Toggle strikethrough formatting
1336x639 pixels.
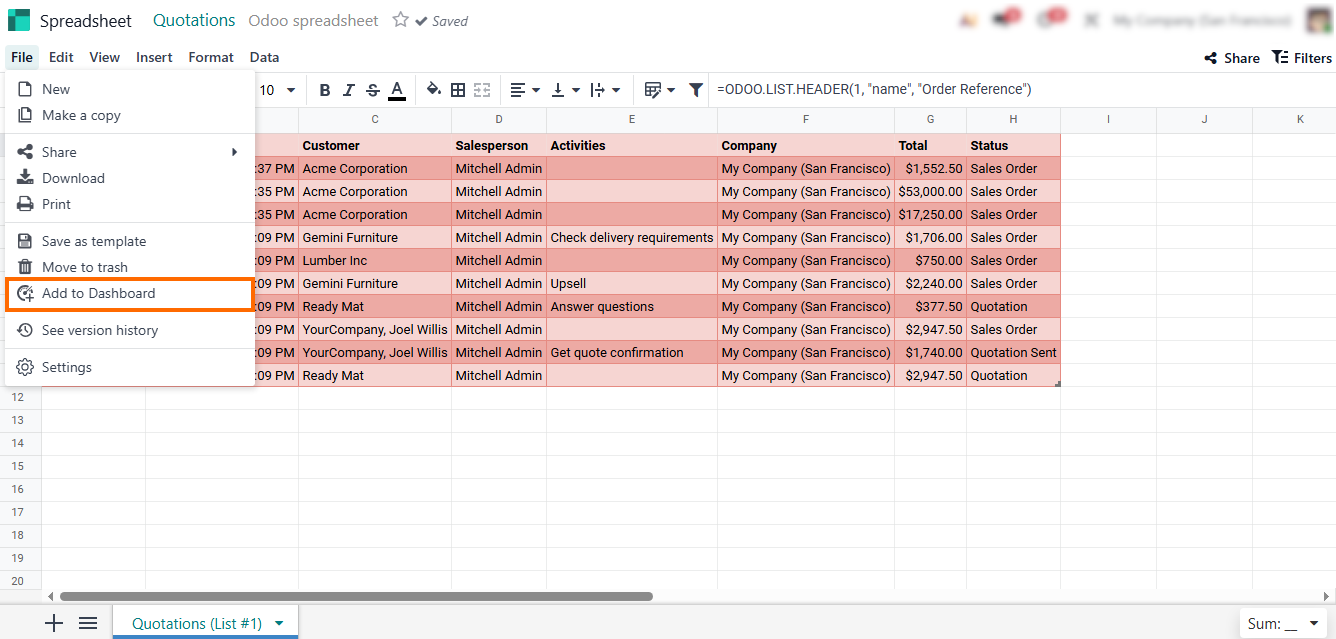tap(373, 90)
